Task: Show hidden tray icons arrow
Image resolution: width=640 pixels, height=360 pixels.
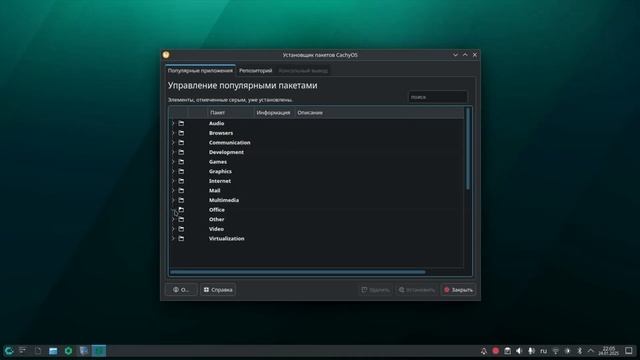Action: pyautogui.click(x=591, y=351)
